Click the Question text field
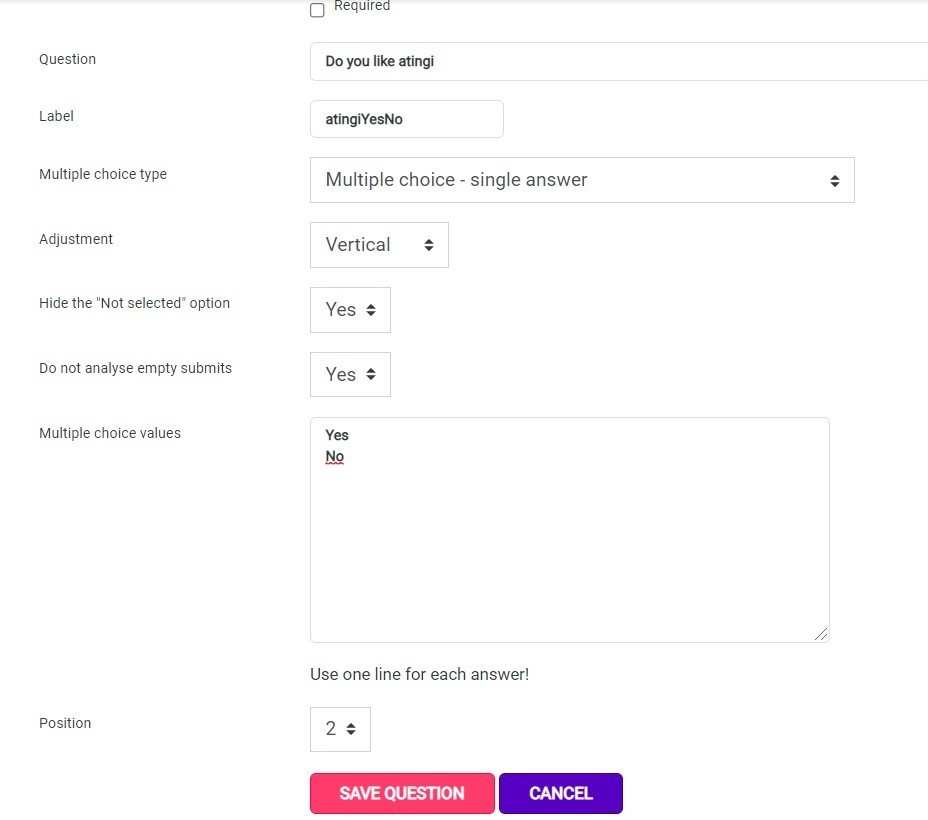This screenshot has width=928, height=820. coord(619,62)
